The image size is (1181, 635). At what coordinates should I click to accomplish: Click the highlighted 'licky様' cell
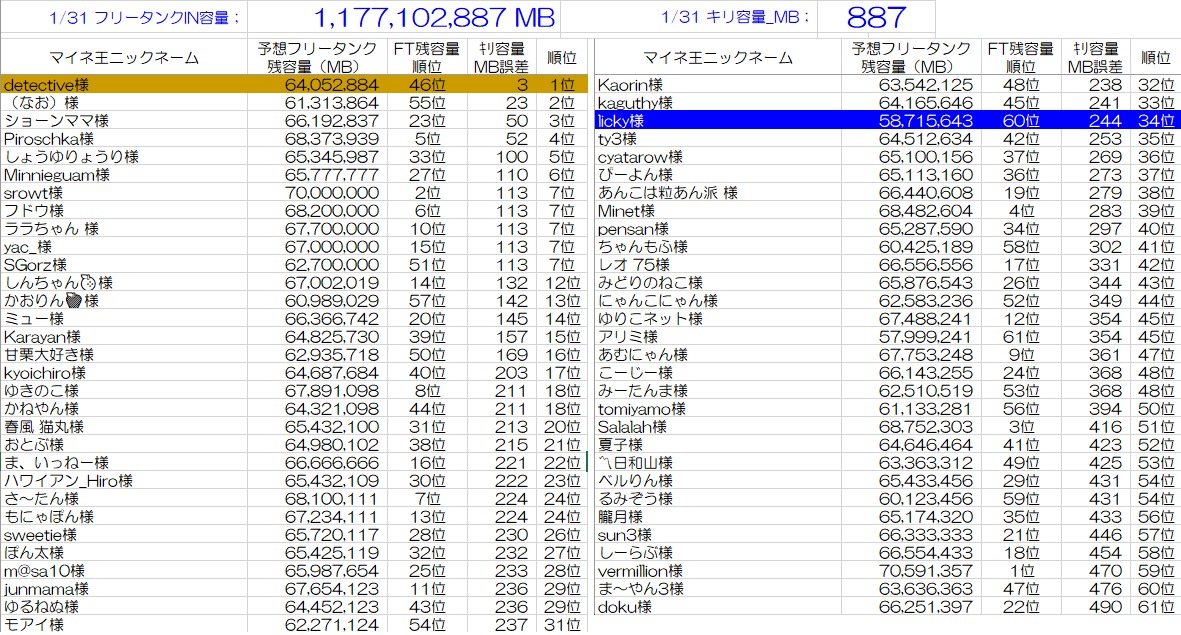[718, 121]
